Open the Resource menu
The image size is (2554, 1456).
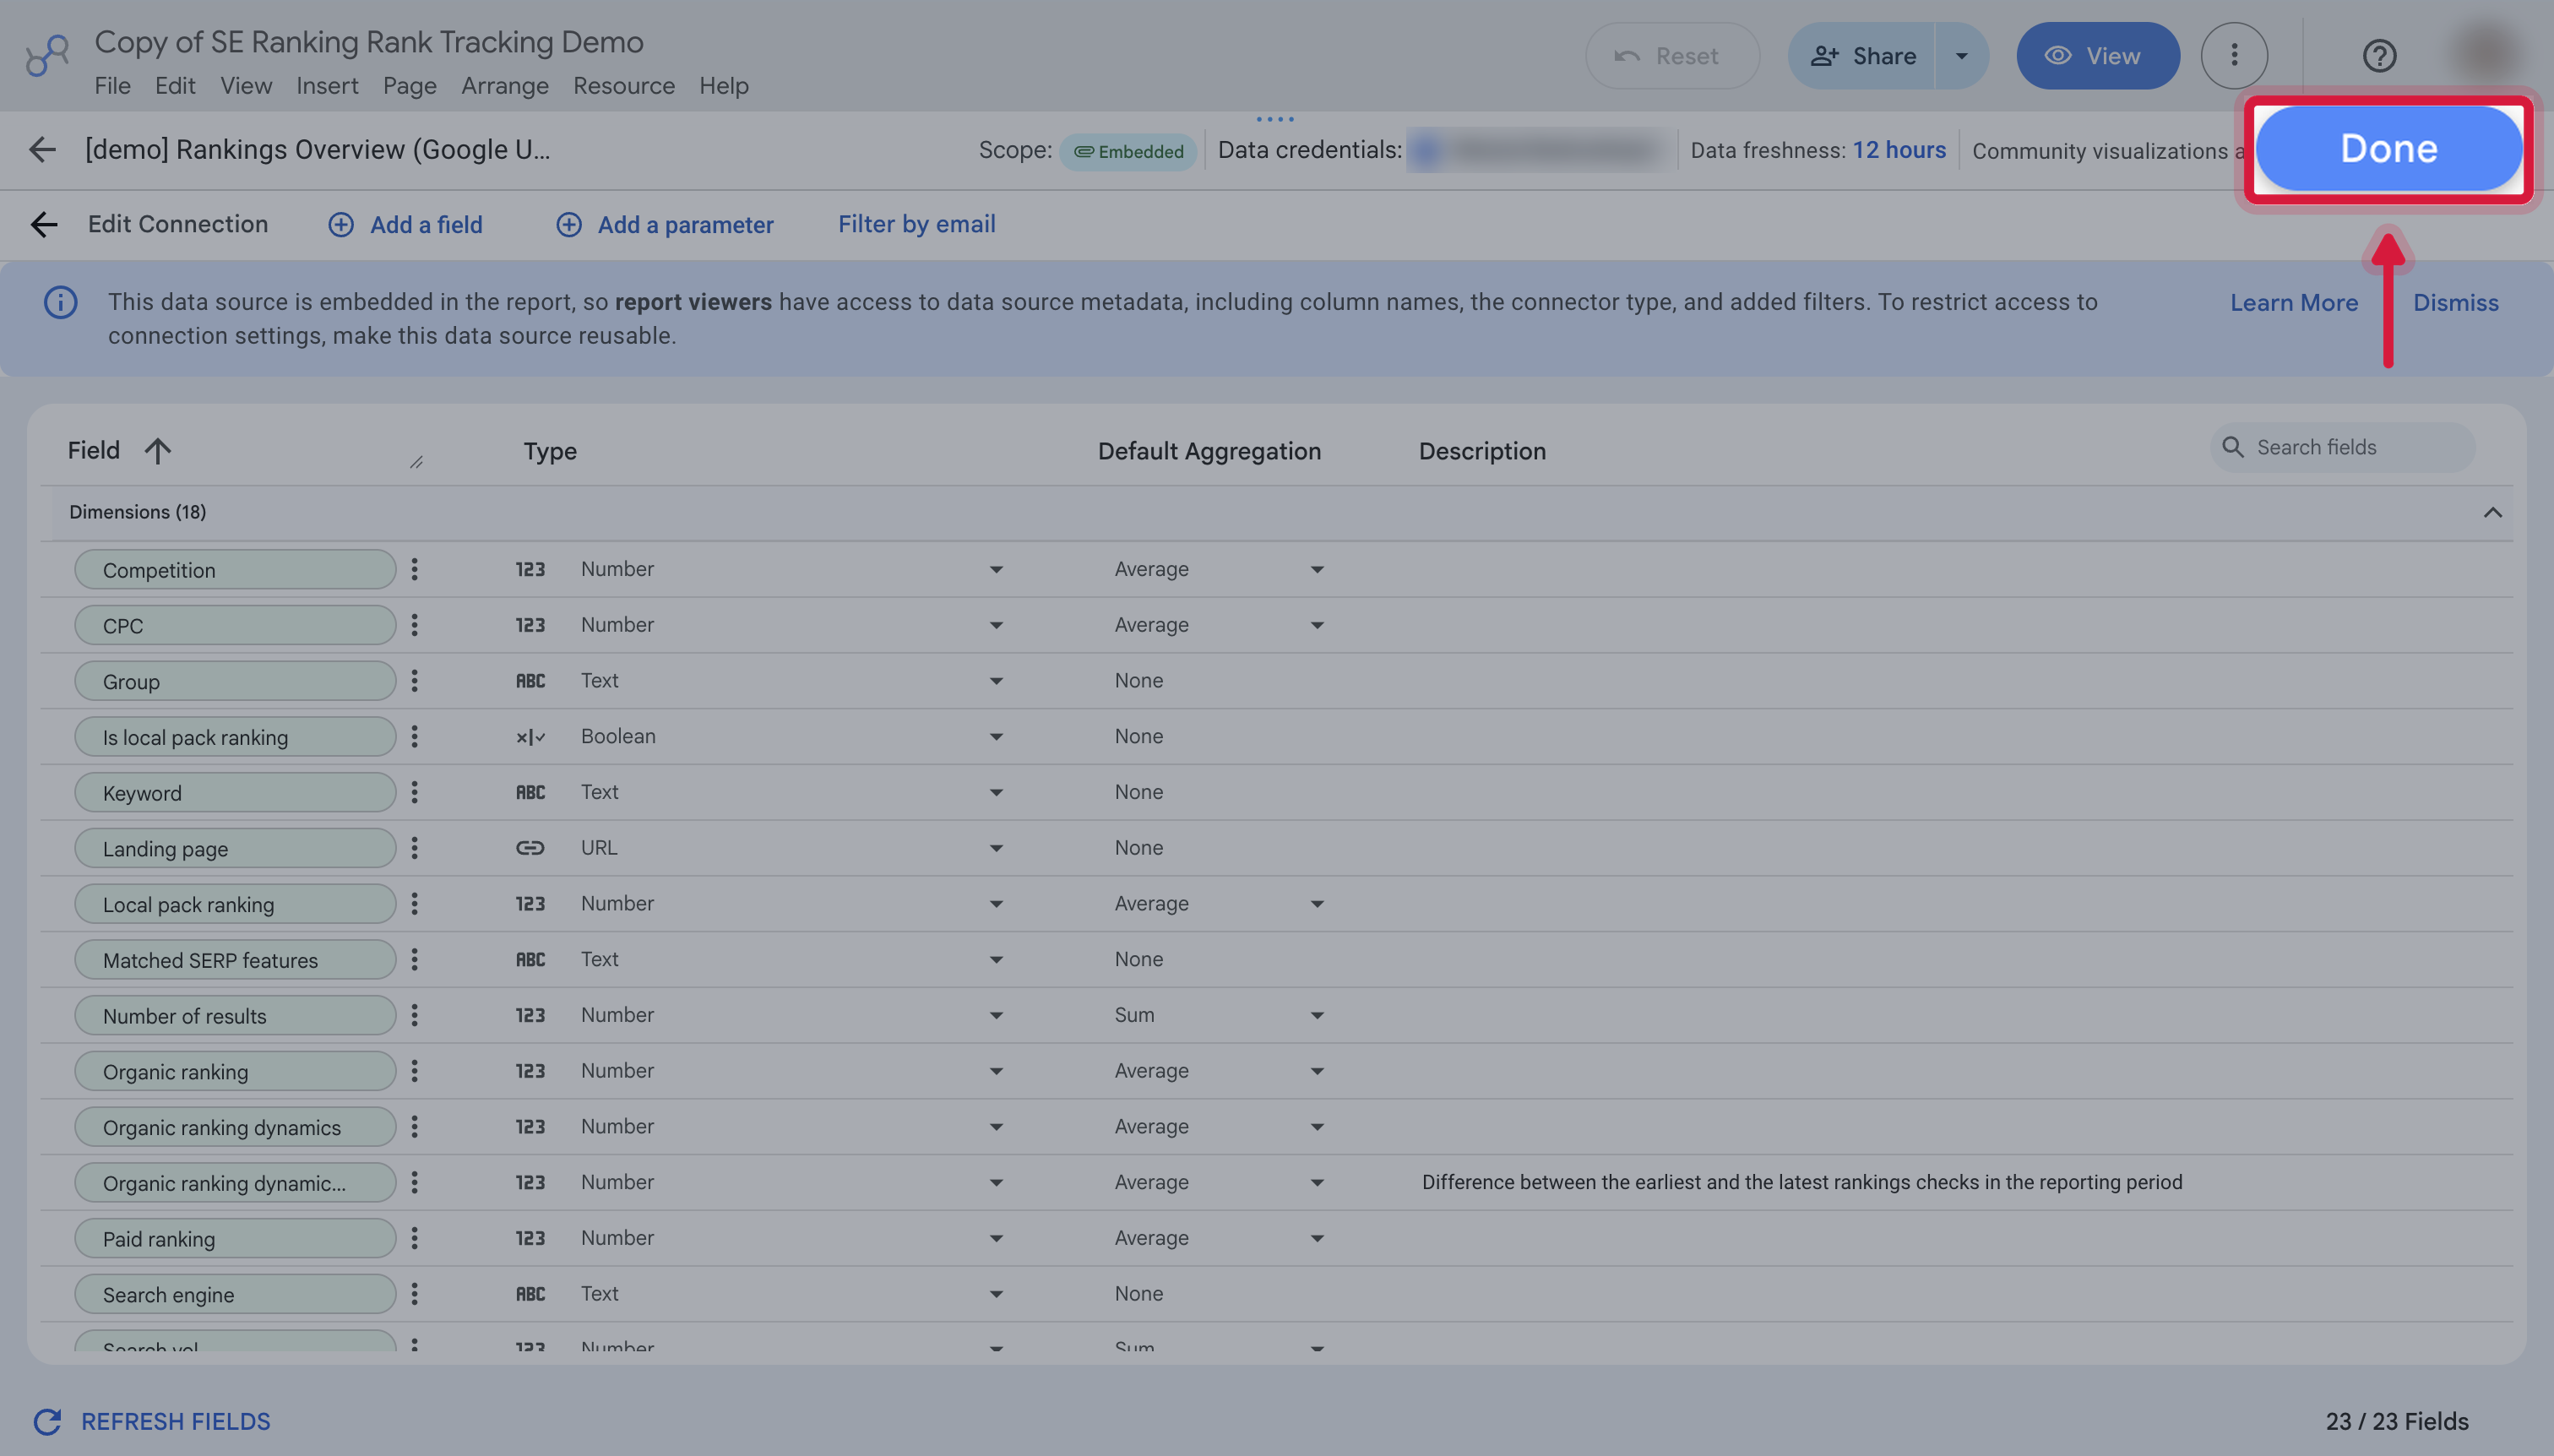point(623,86)
